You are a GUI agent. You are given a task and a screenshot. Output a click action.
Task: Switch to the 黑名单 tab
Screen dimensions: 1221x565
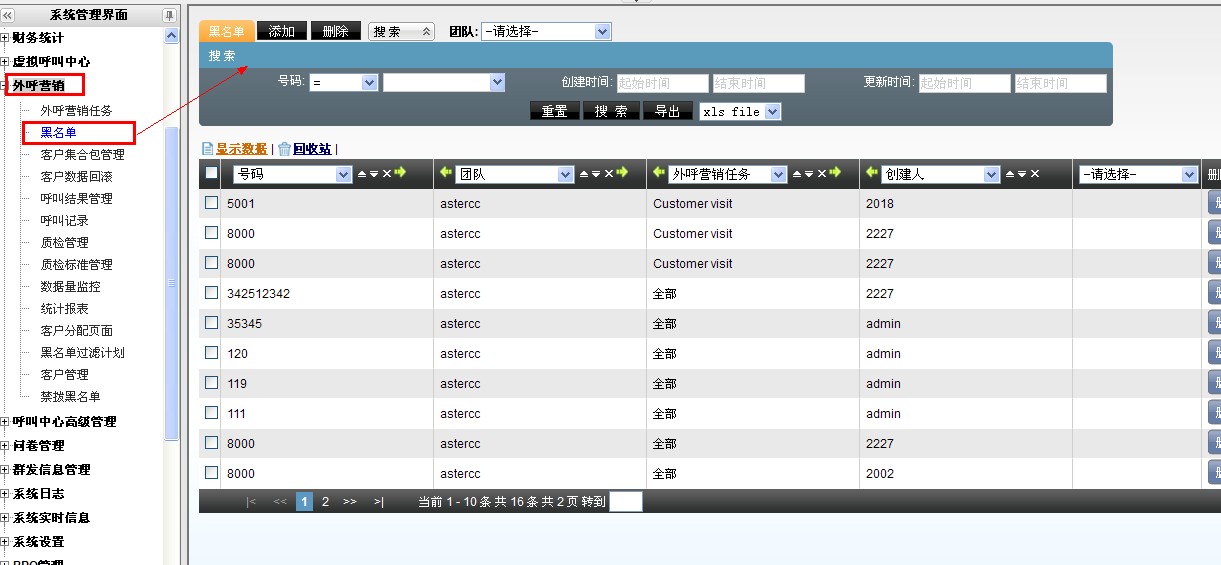[x=226, y=32]
